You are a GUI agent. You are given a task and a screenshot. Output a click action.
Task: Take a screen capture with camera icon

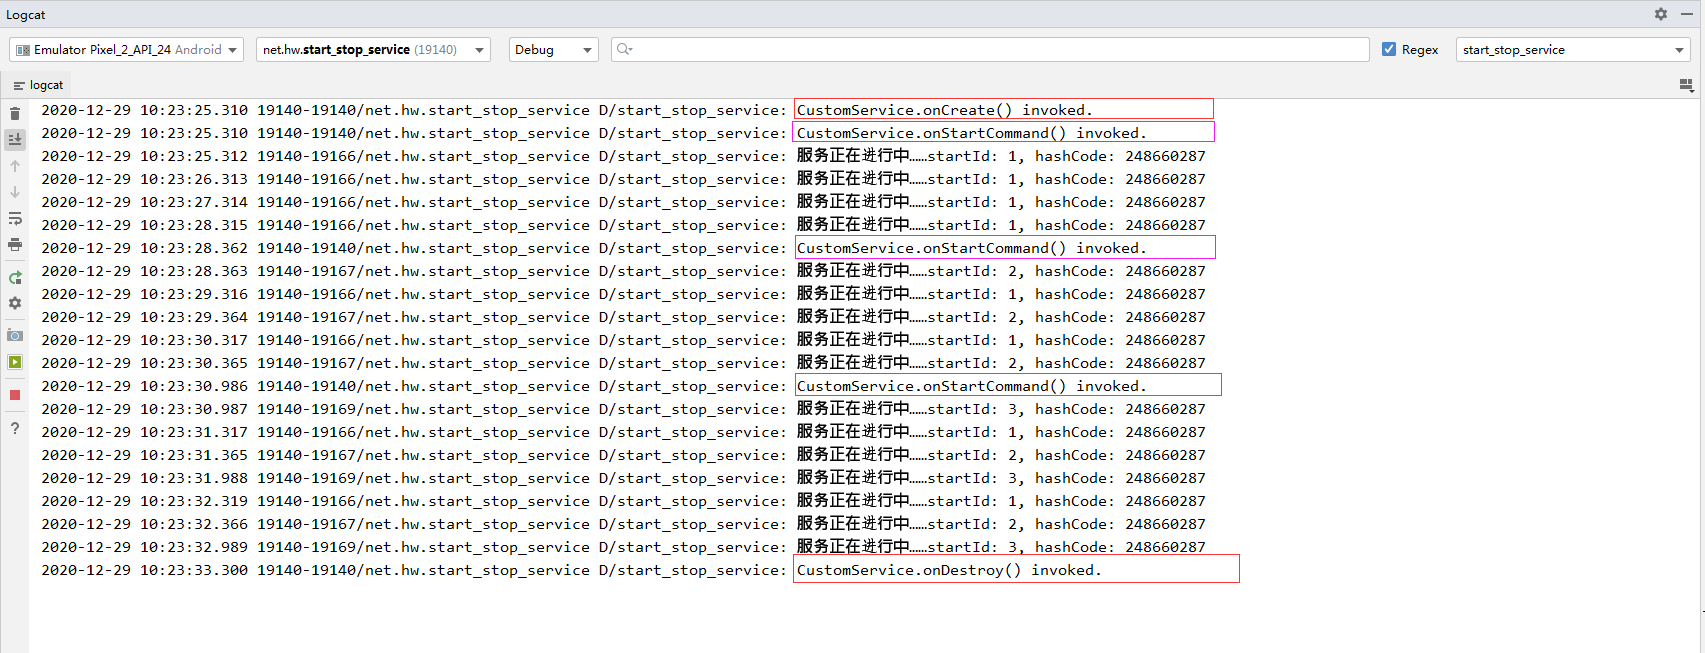(x=15, y=336)
